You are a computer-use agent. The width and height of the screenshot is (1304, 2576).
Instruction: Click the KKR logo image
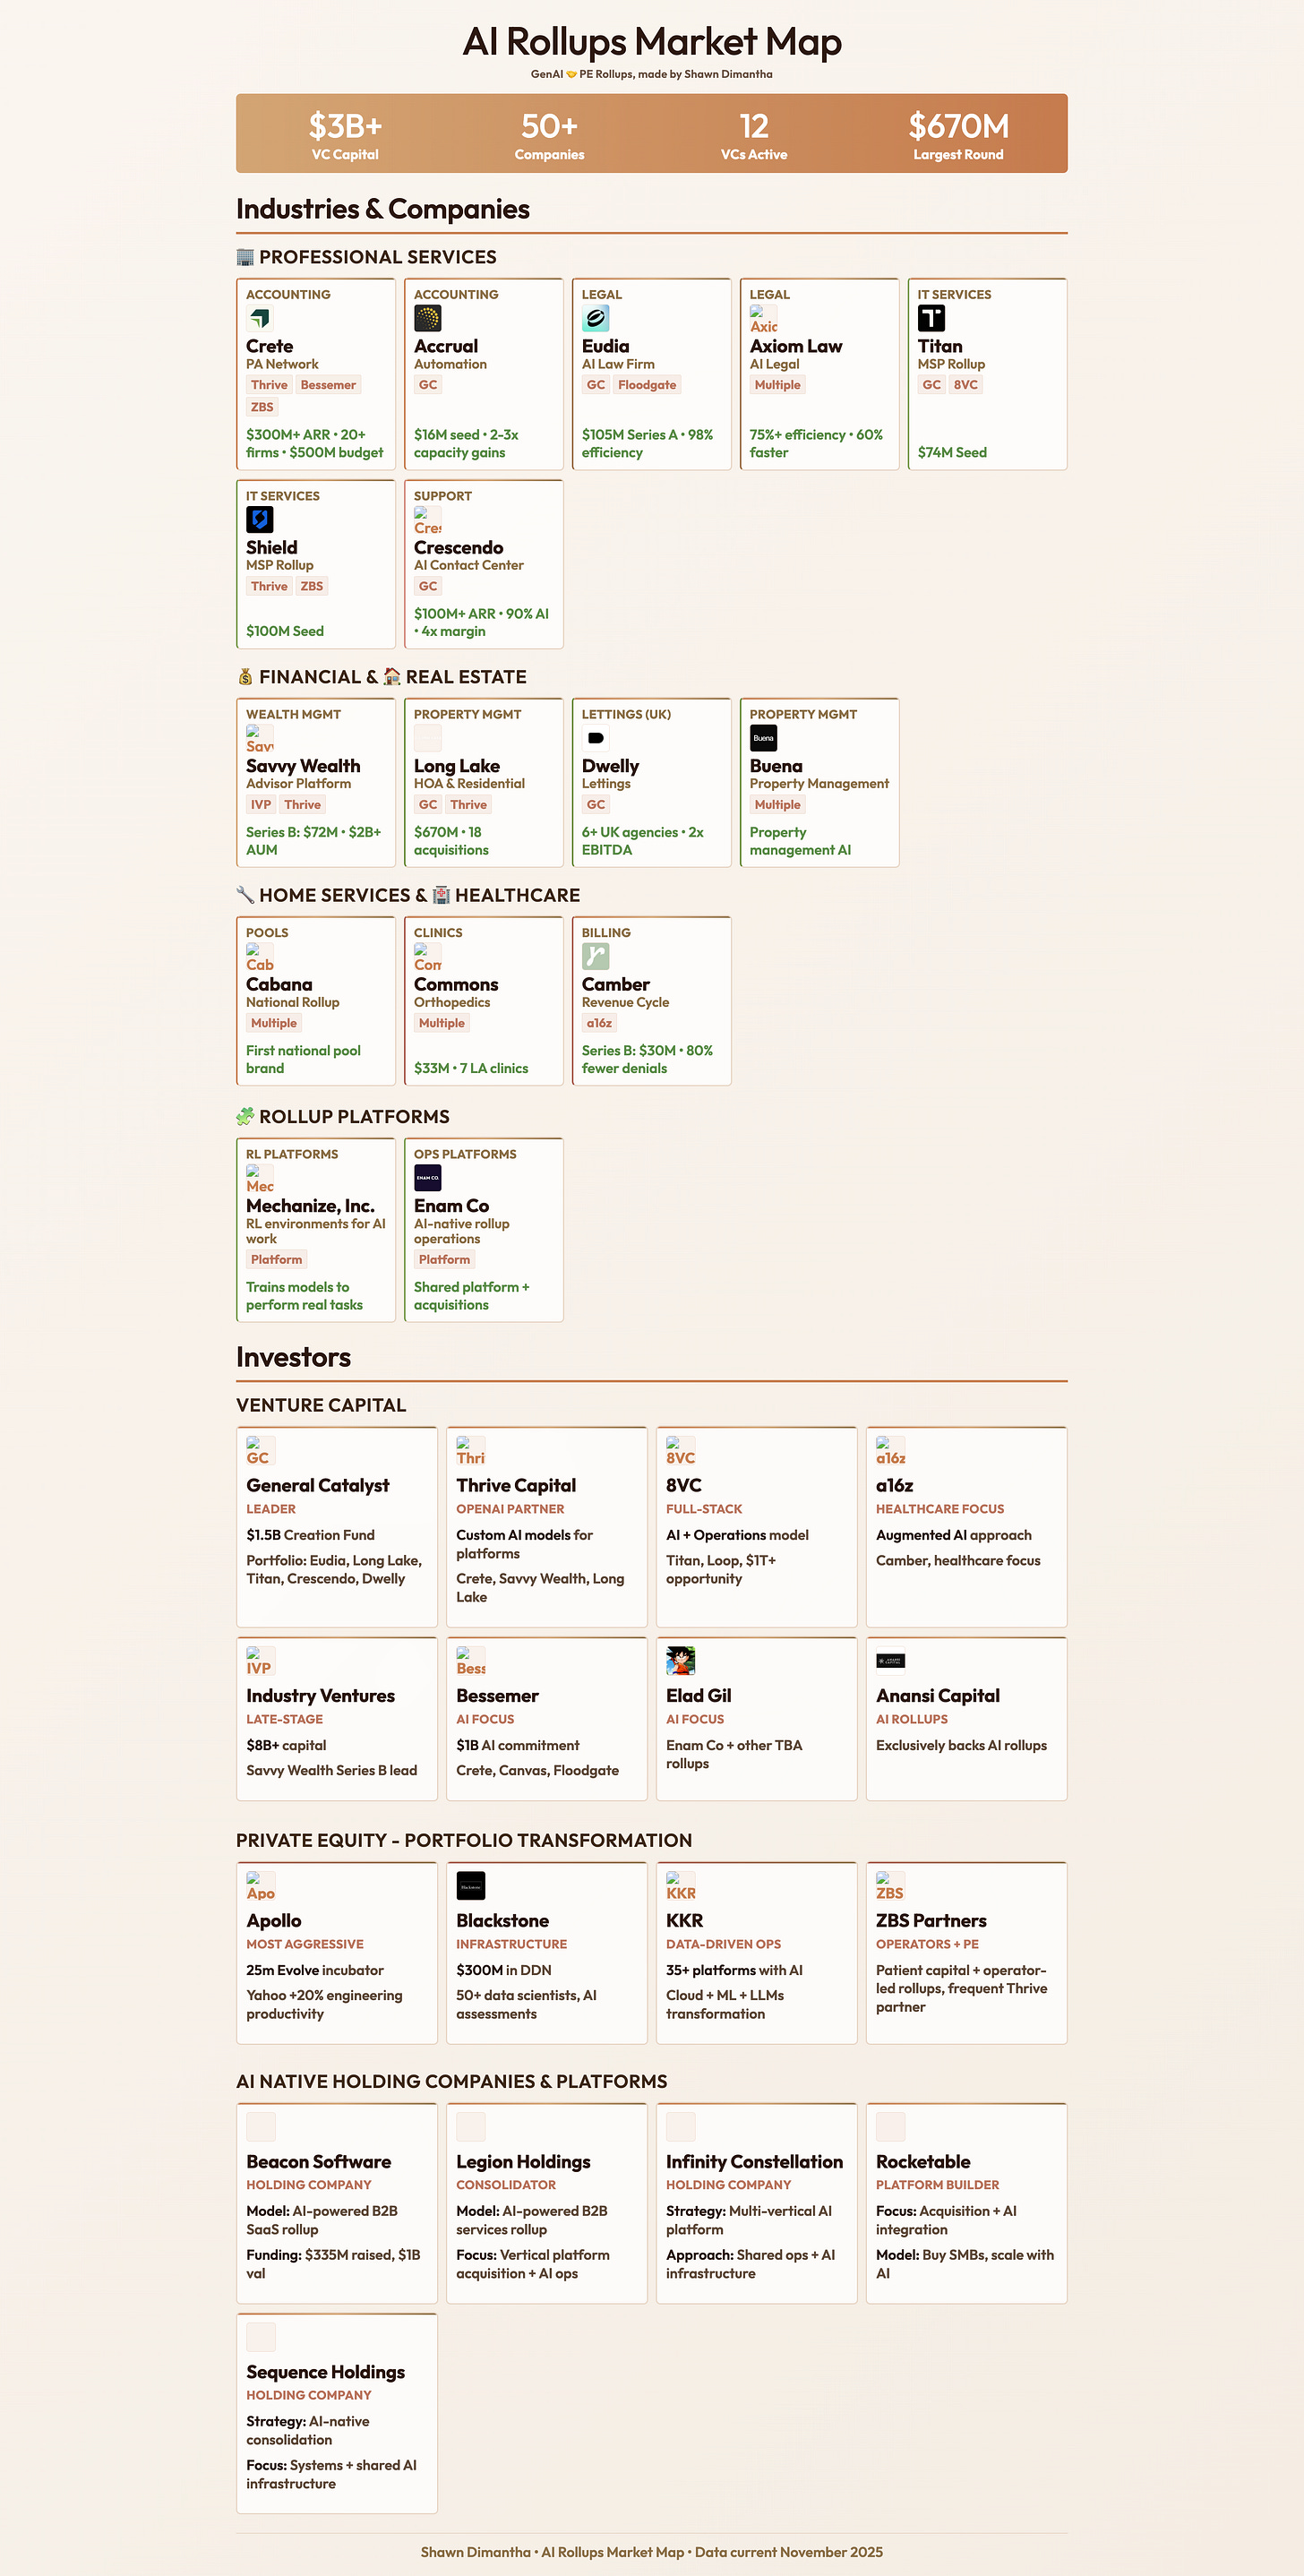pos(681,1885)
